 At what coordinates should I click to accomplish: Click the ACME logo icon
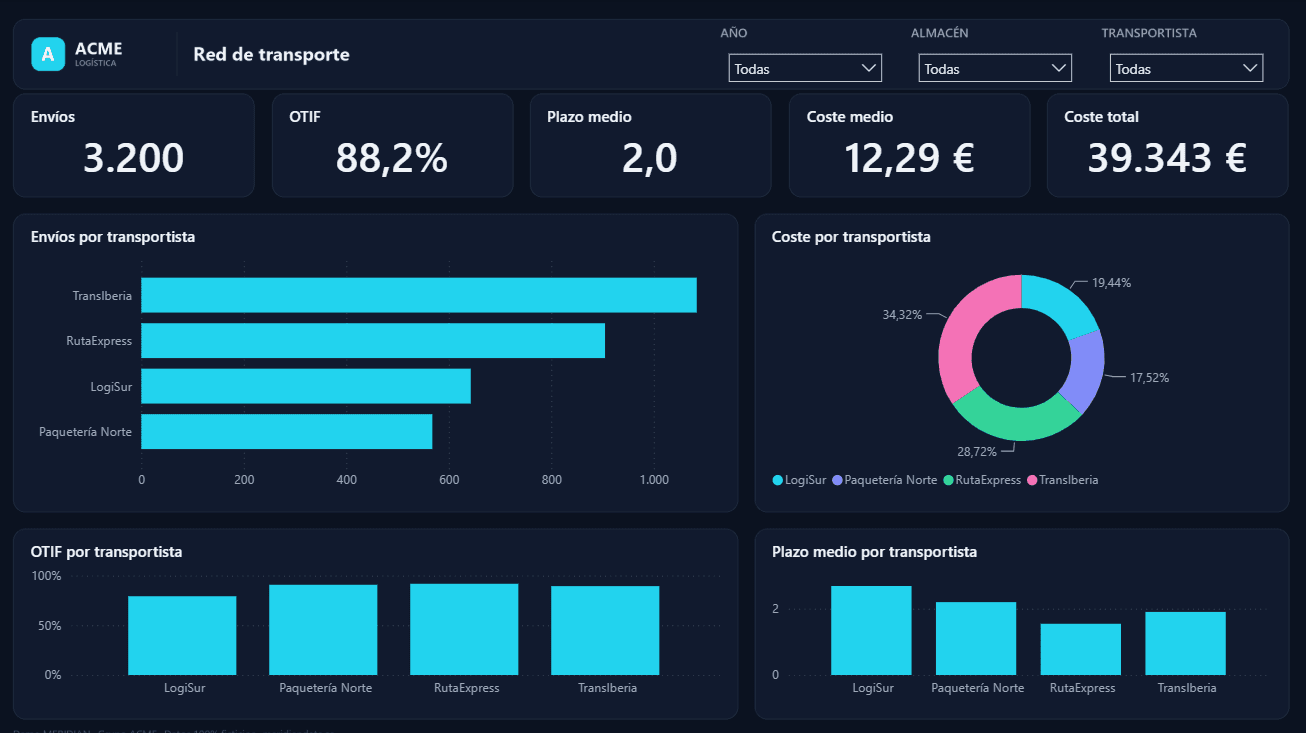point(48,54)
